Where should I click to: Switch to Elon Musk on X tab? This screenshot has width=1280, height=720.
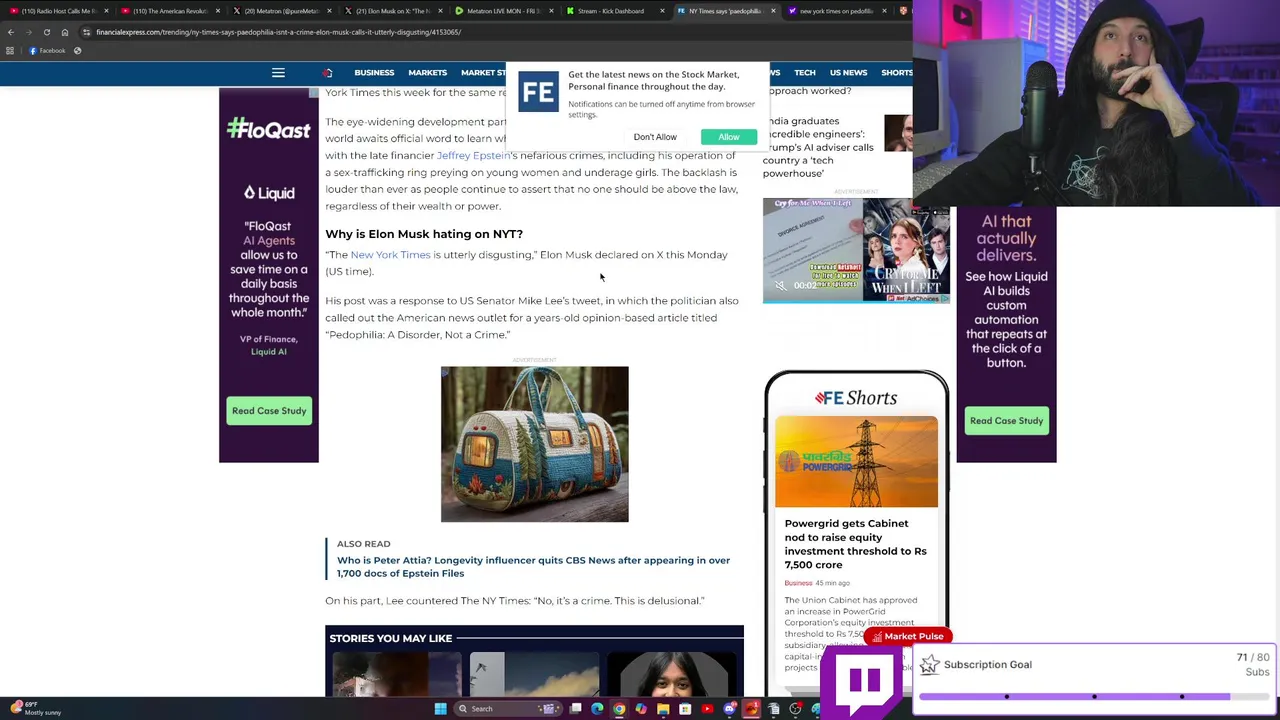click(391, 11)
